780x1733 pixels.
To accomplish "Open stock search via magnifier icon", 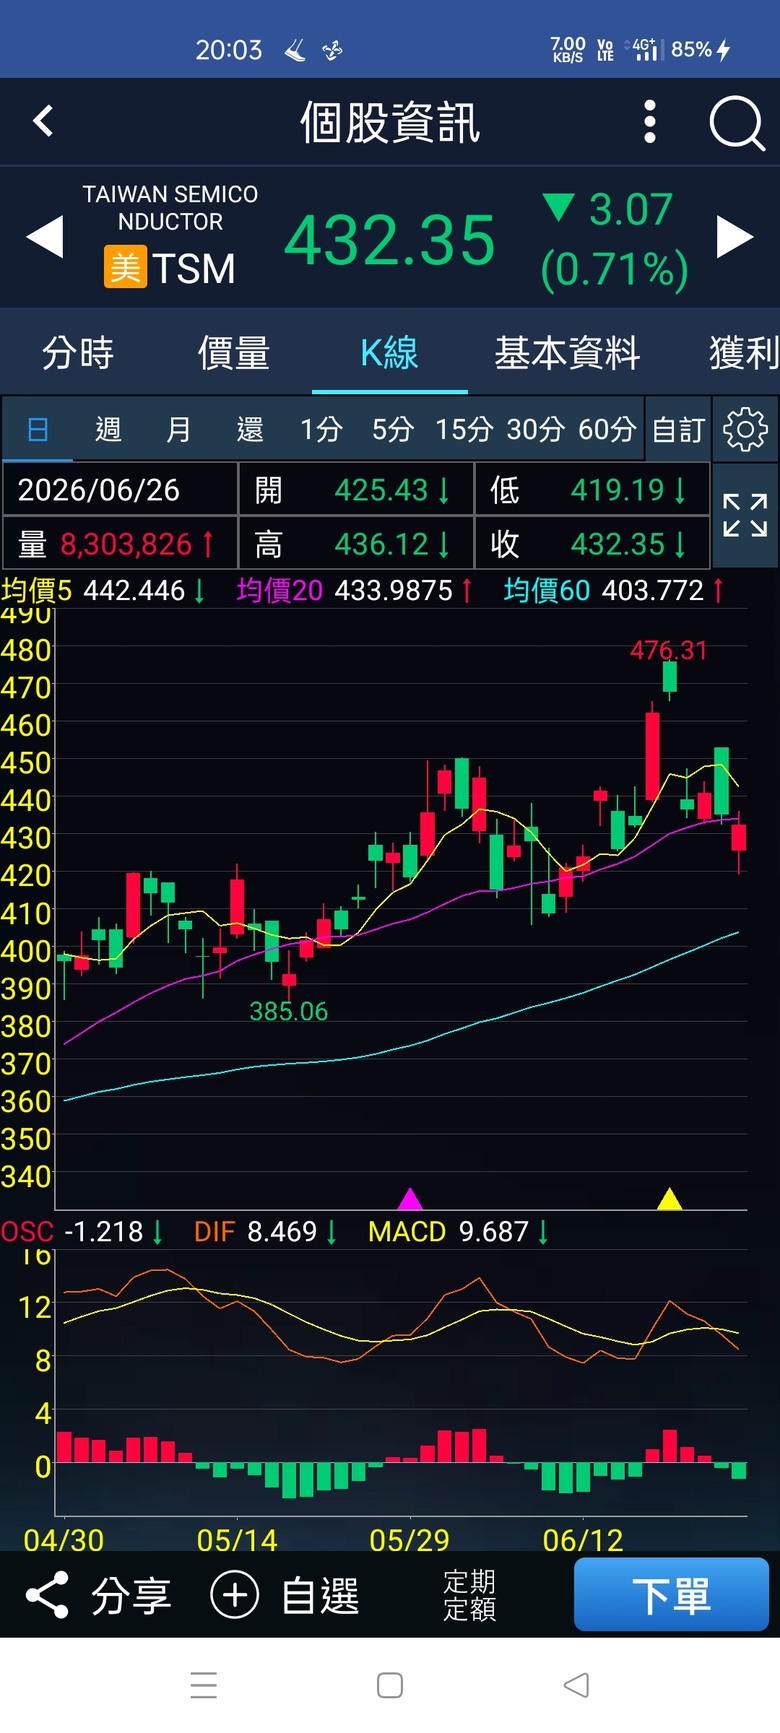I will coord(736,123).
